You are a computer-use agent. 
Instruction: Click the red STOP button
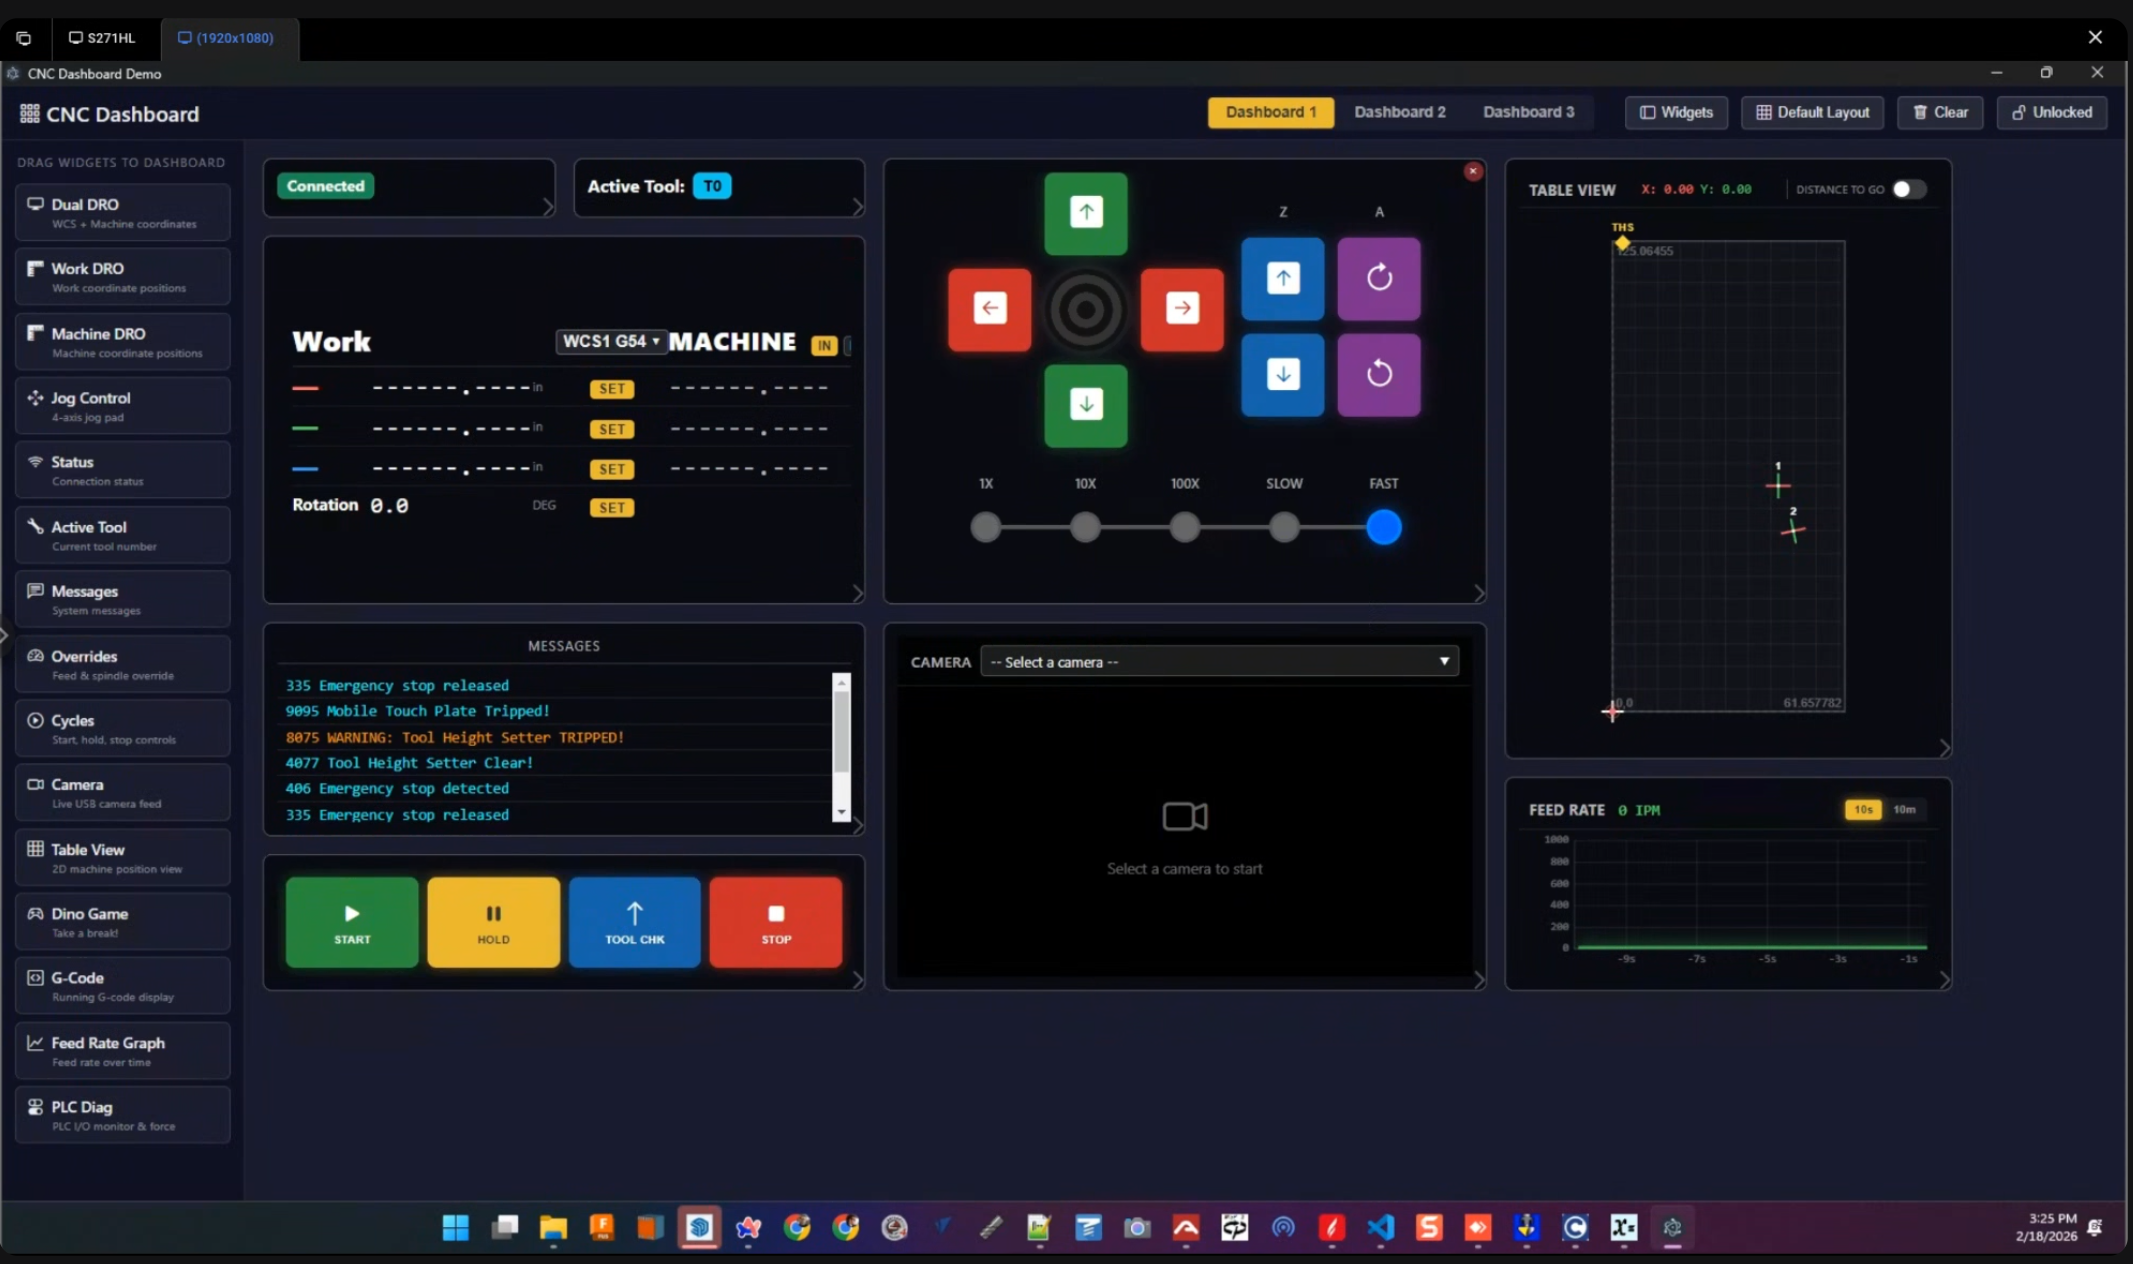[x=775, y=922]
